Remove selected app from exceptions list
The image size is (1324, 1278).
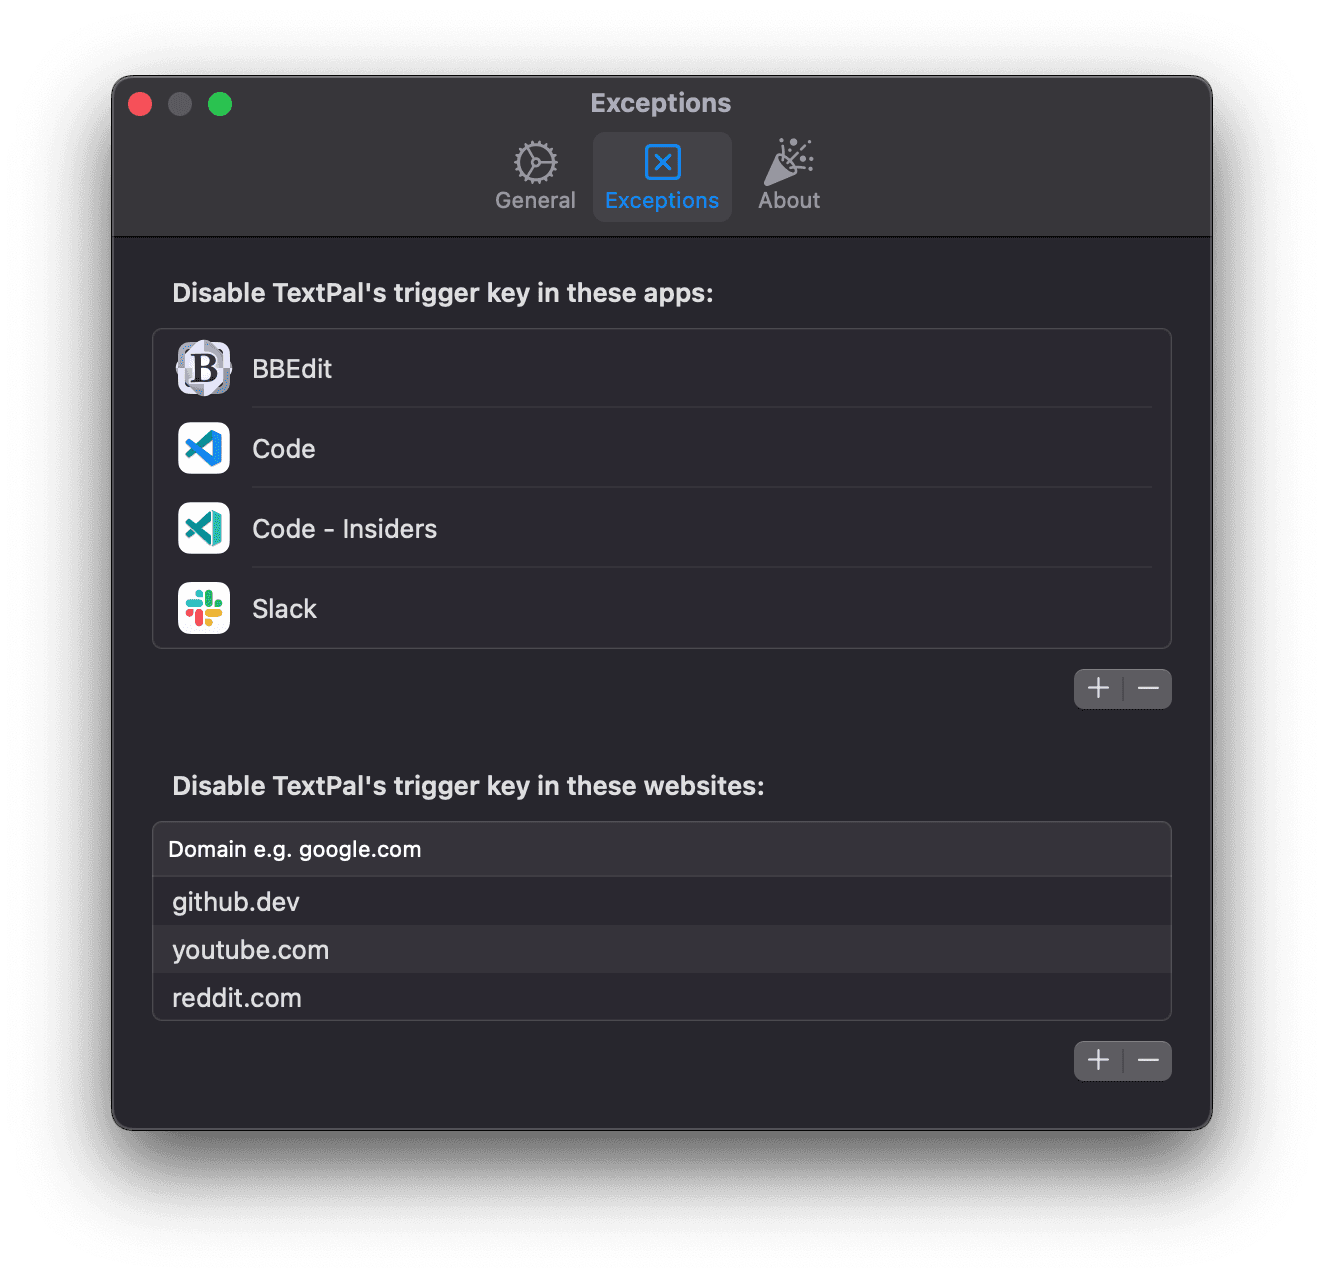point(1148,689)
